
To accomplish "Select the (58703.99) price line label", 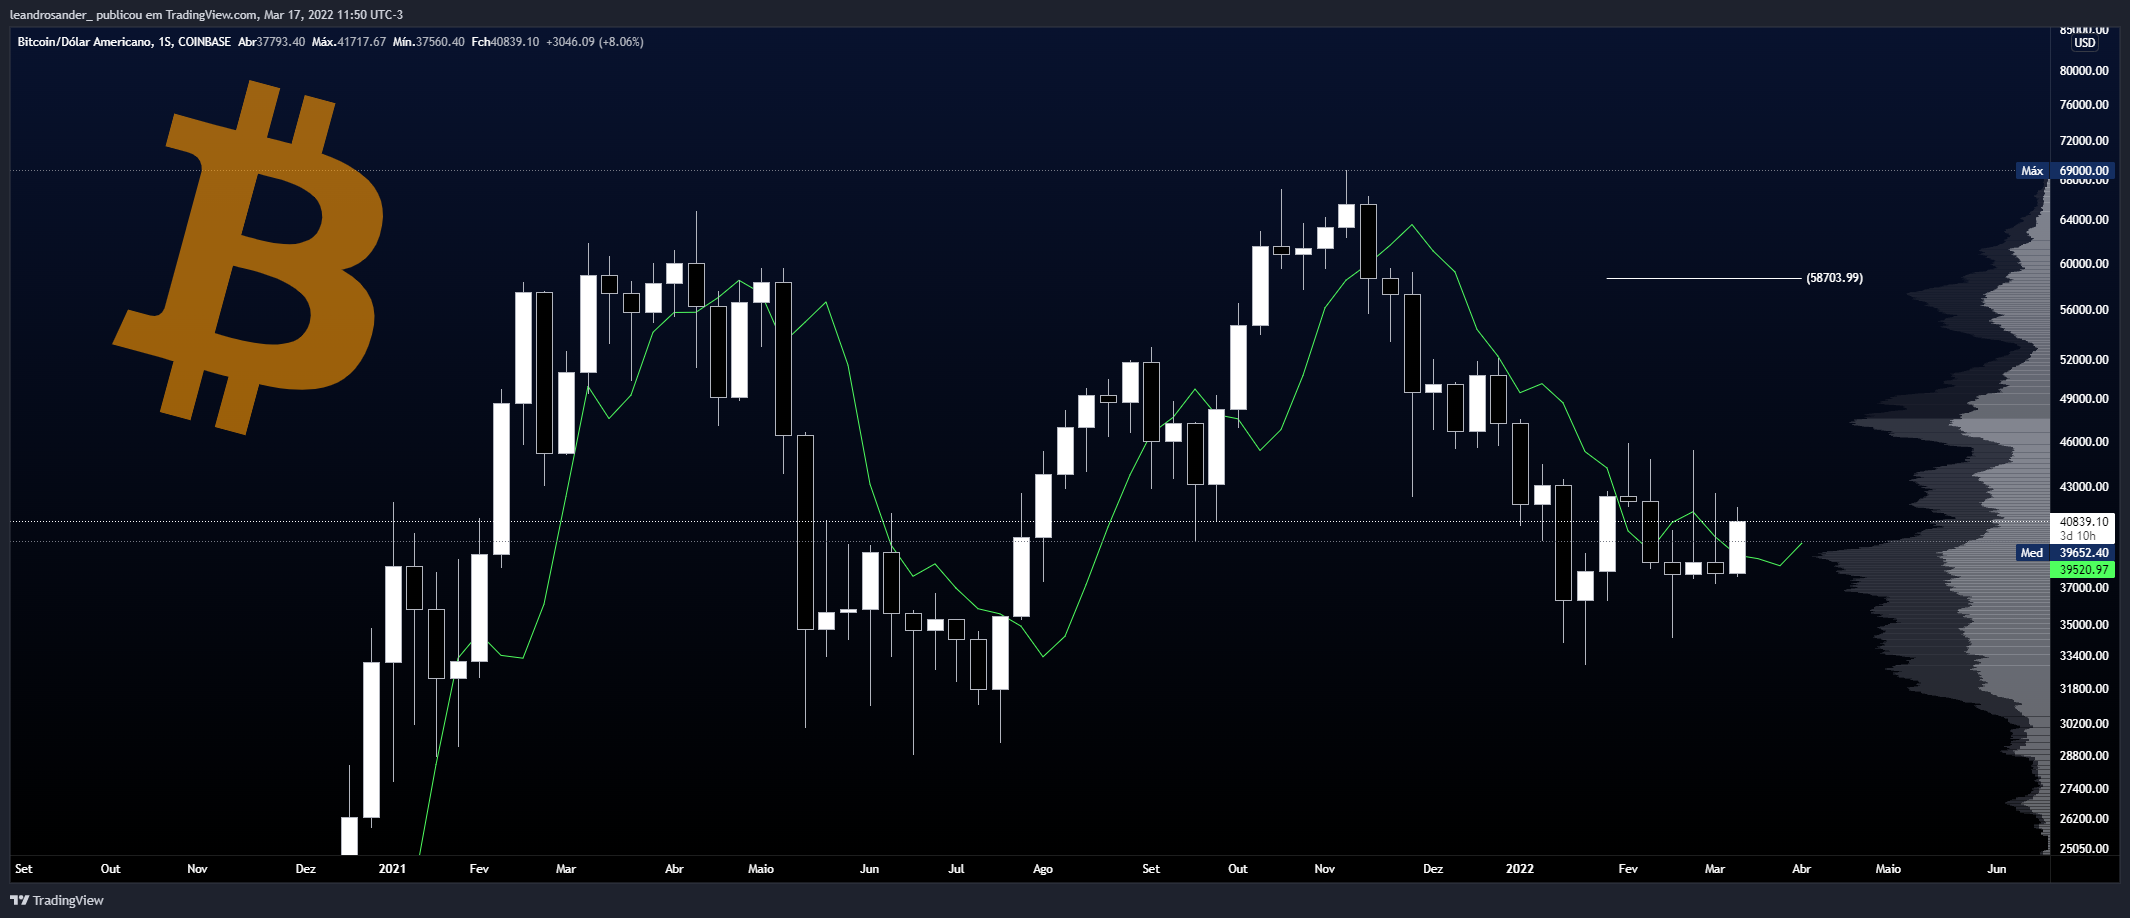I will click(1834, 278).
